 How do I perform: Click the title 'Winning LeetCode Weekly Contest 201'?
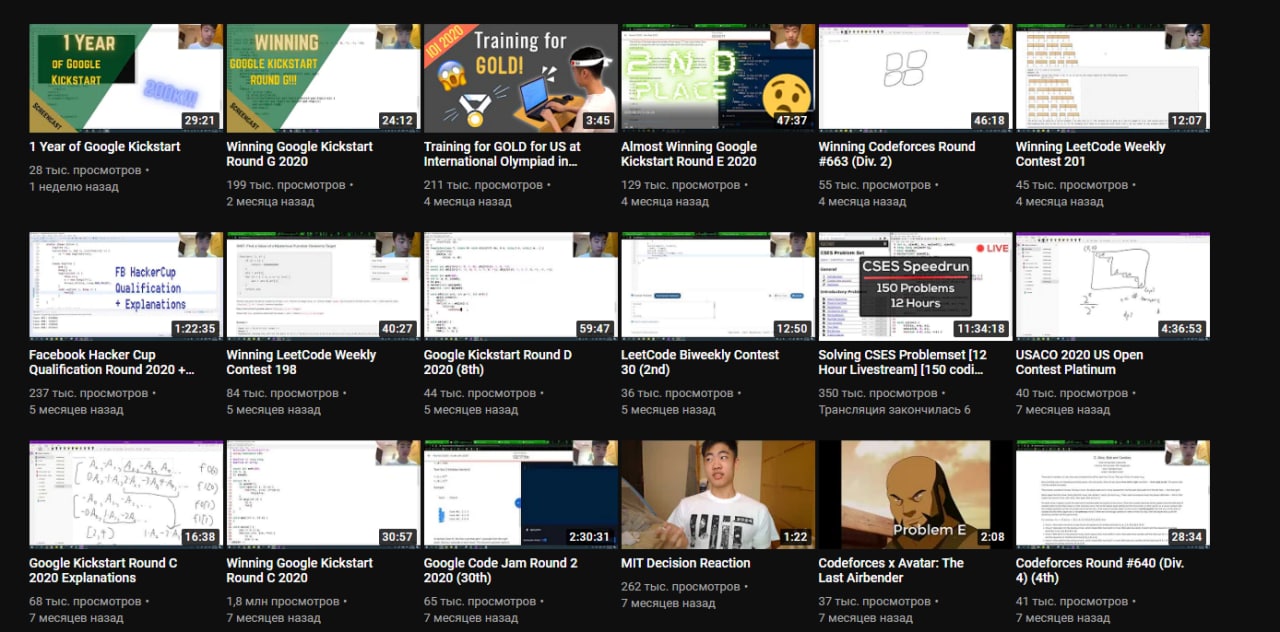pos(1091,154)
